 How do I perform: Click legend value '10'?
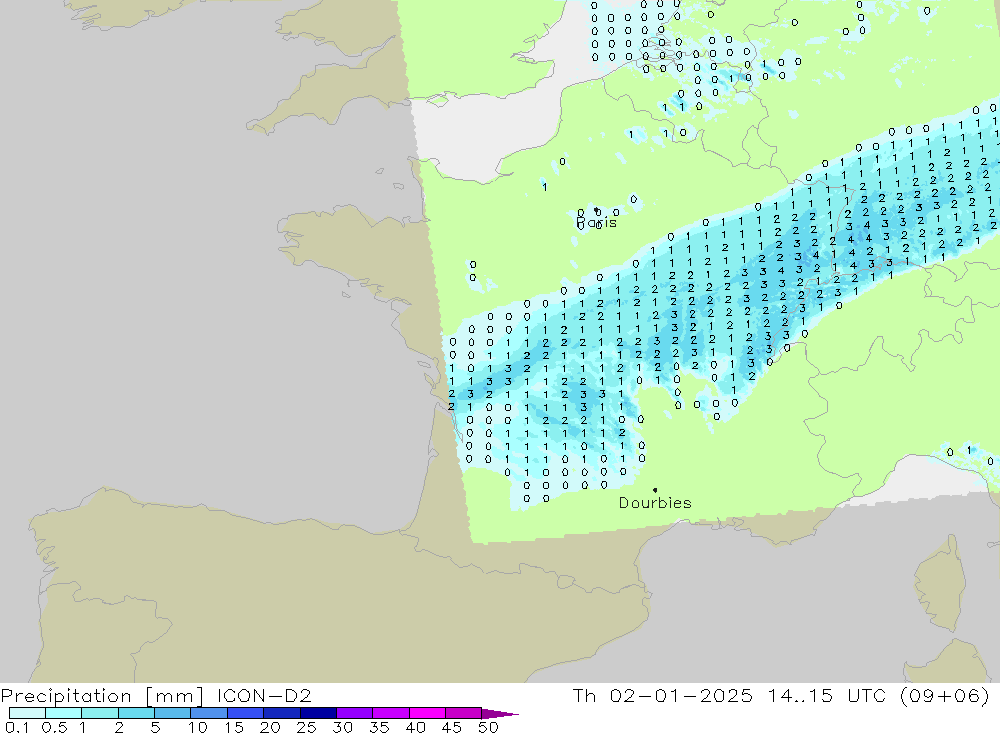pyautogui.click(x=198, y=727)
